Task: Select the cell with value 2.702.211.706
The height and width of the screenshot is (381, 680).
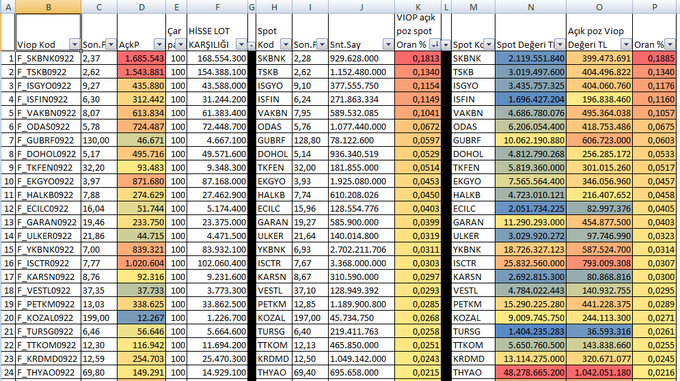Action: click(x=361, y=250)
